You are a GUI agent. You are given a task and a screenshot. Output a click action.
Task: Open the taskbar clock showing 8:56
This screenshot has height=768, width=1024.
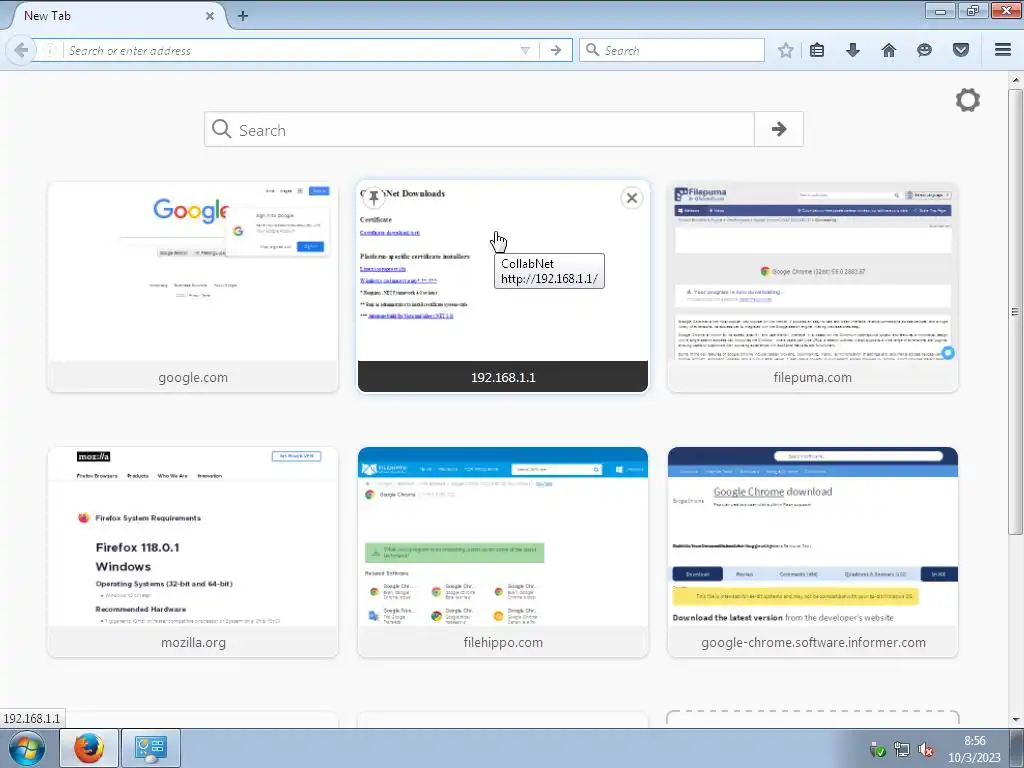974,749
